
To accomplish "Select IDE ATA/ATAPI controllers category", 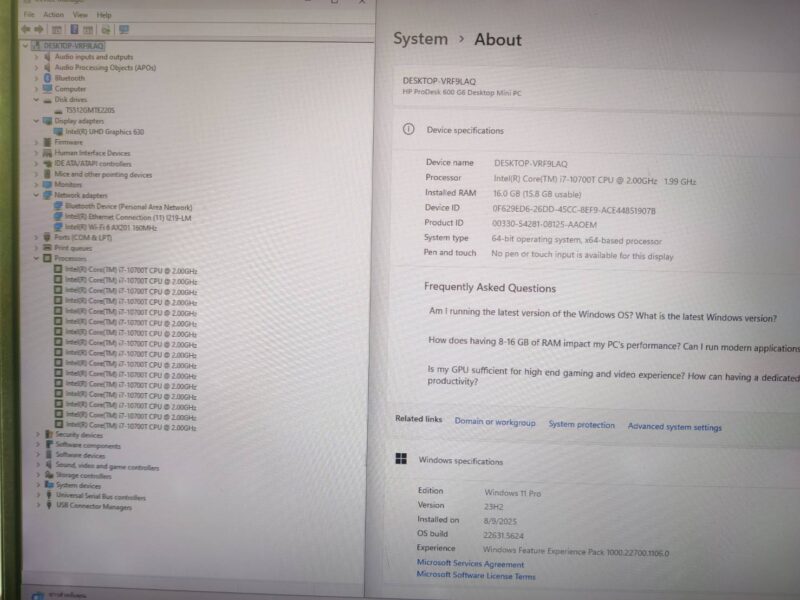I will 93,164.
